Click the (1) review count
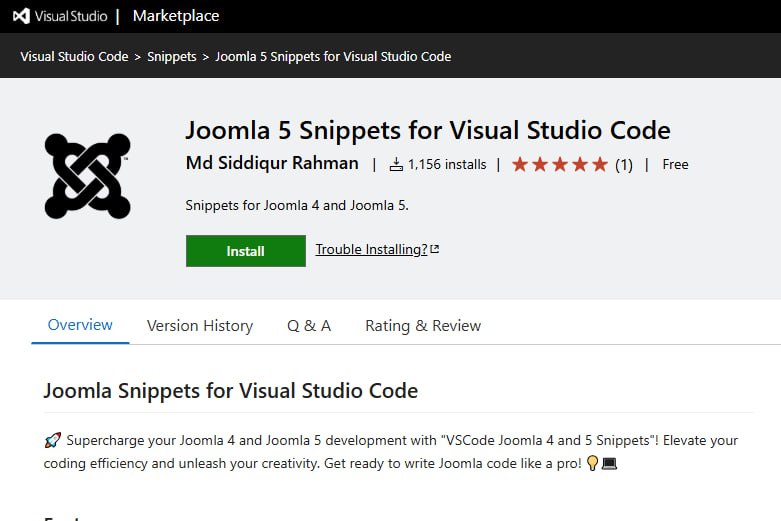Screen dimensions: 781x521 click(624, 164)
